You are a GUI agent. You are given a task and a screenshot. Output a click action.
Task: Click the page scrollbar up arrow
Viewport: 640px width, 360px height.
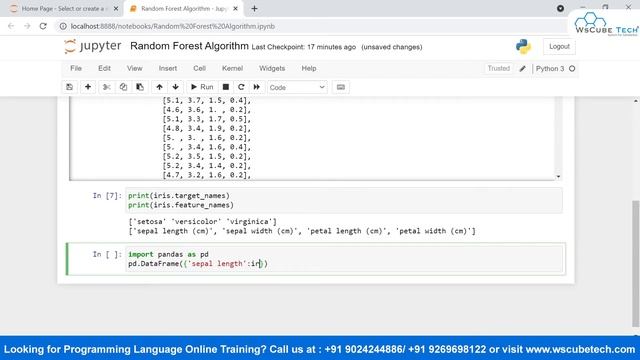coord(636,100)
